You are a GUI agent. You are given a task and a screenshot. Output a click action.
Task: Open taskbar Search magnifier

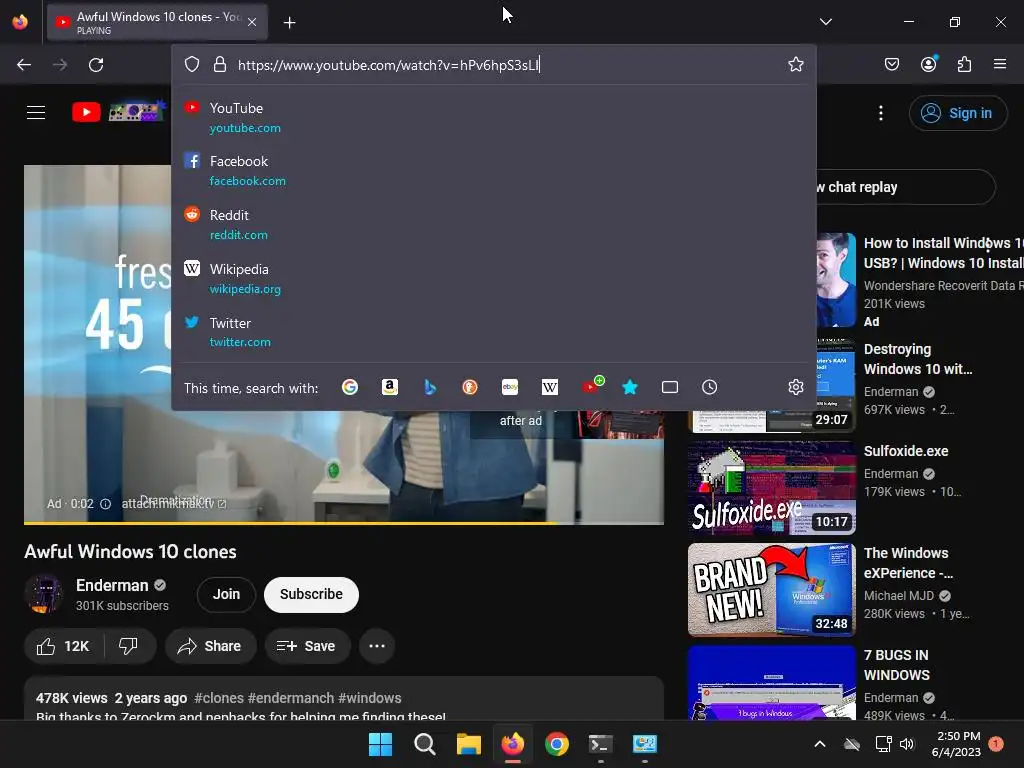(424, 744)
